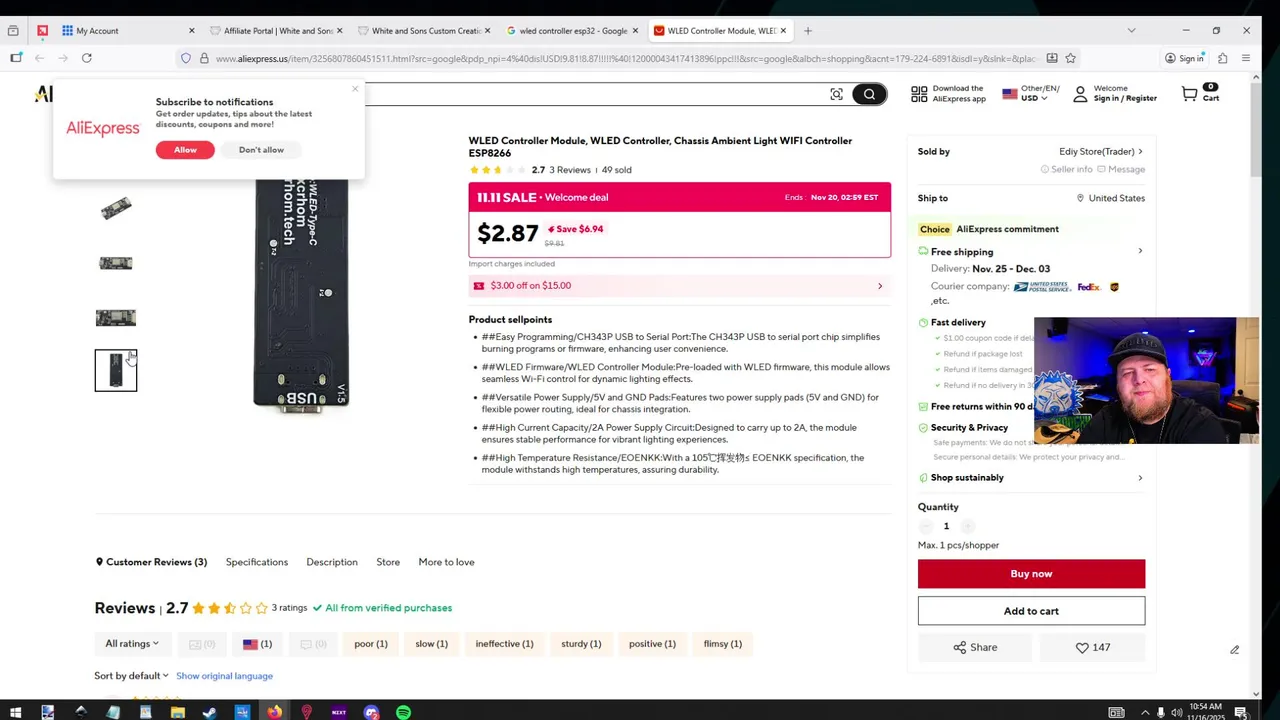Click the Add to cart button
Image resolution: width=1280 pixels, height=720 pixels.
pyautogui.click(x=1031, y=611)
